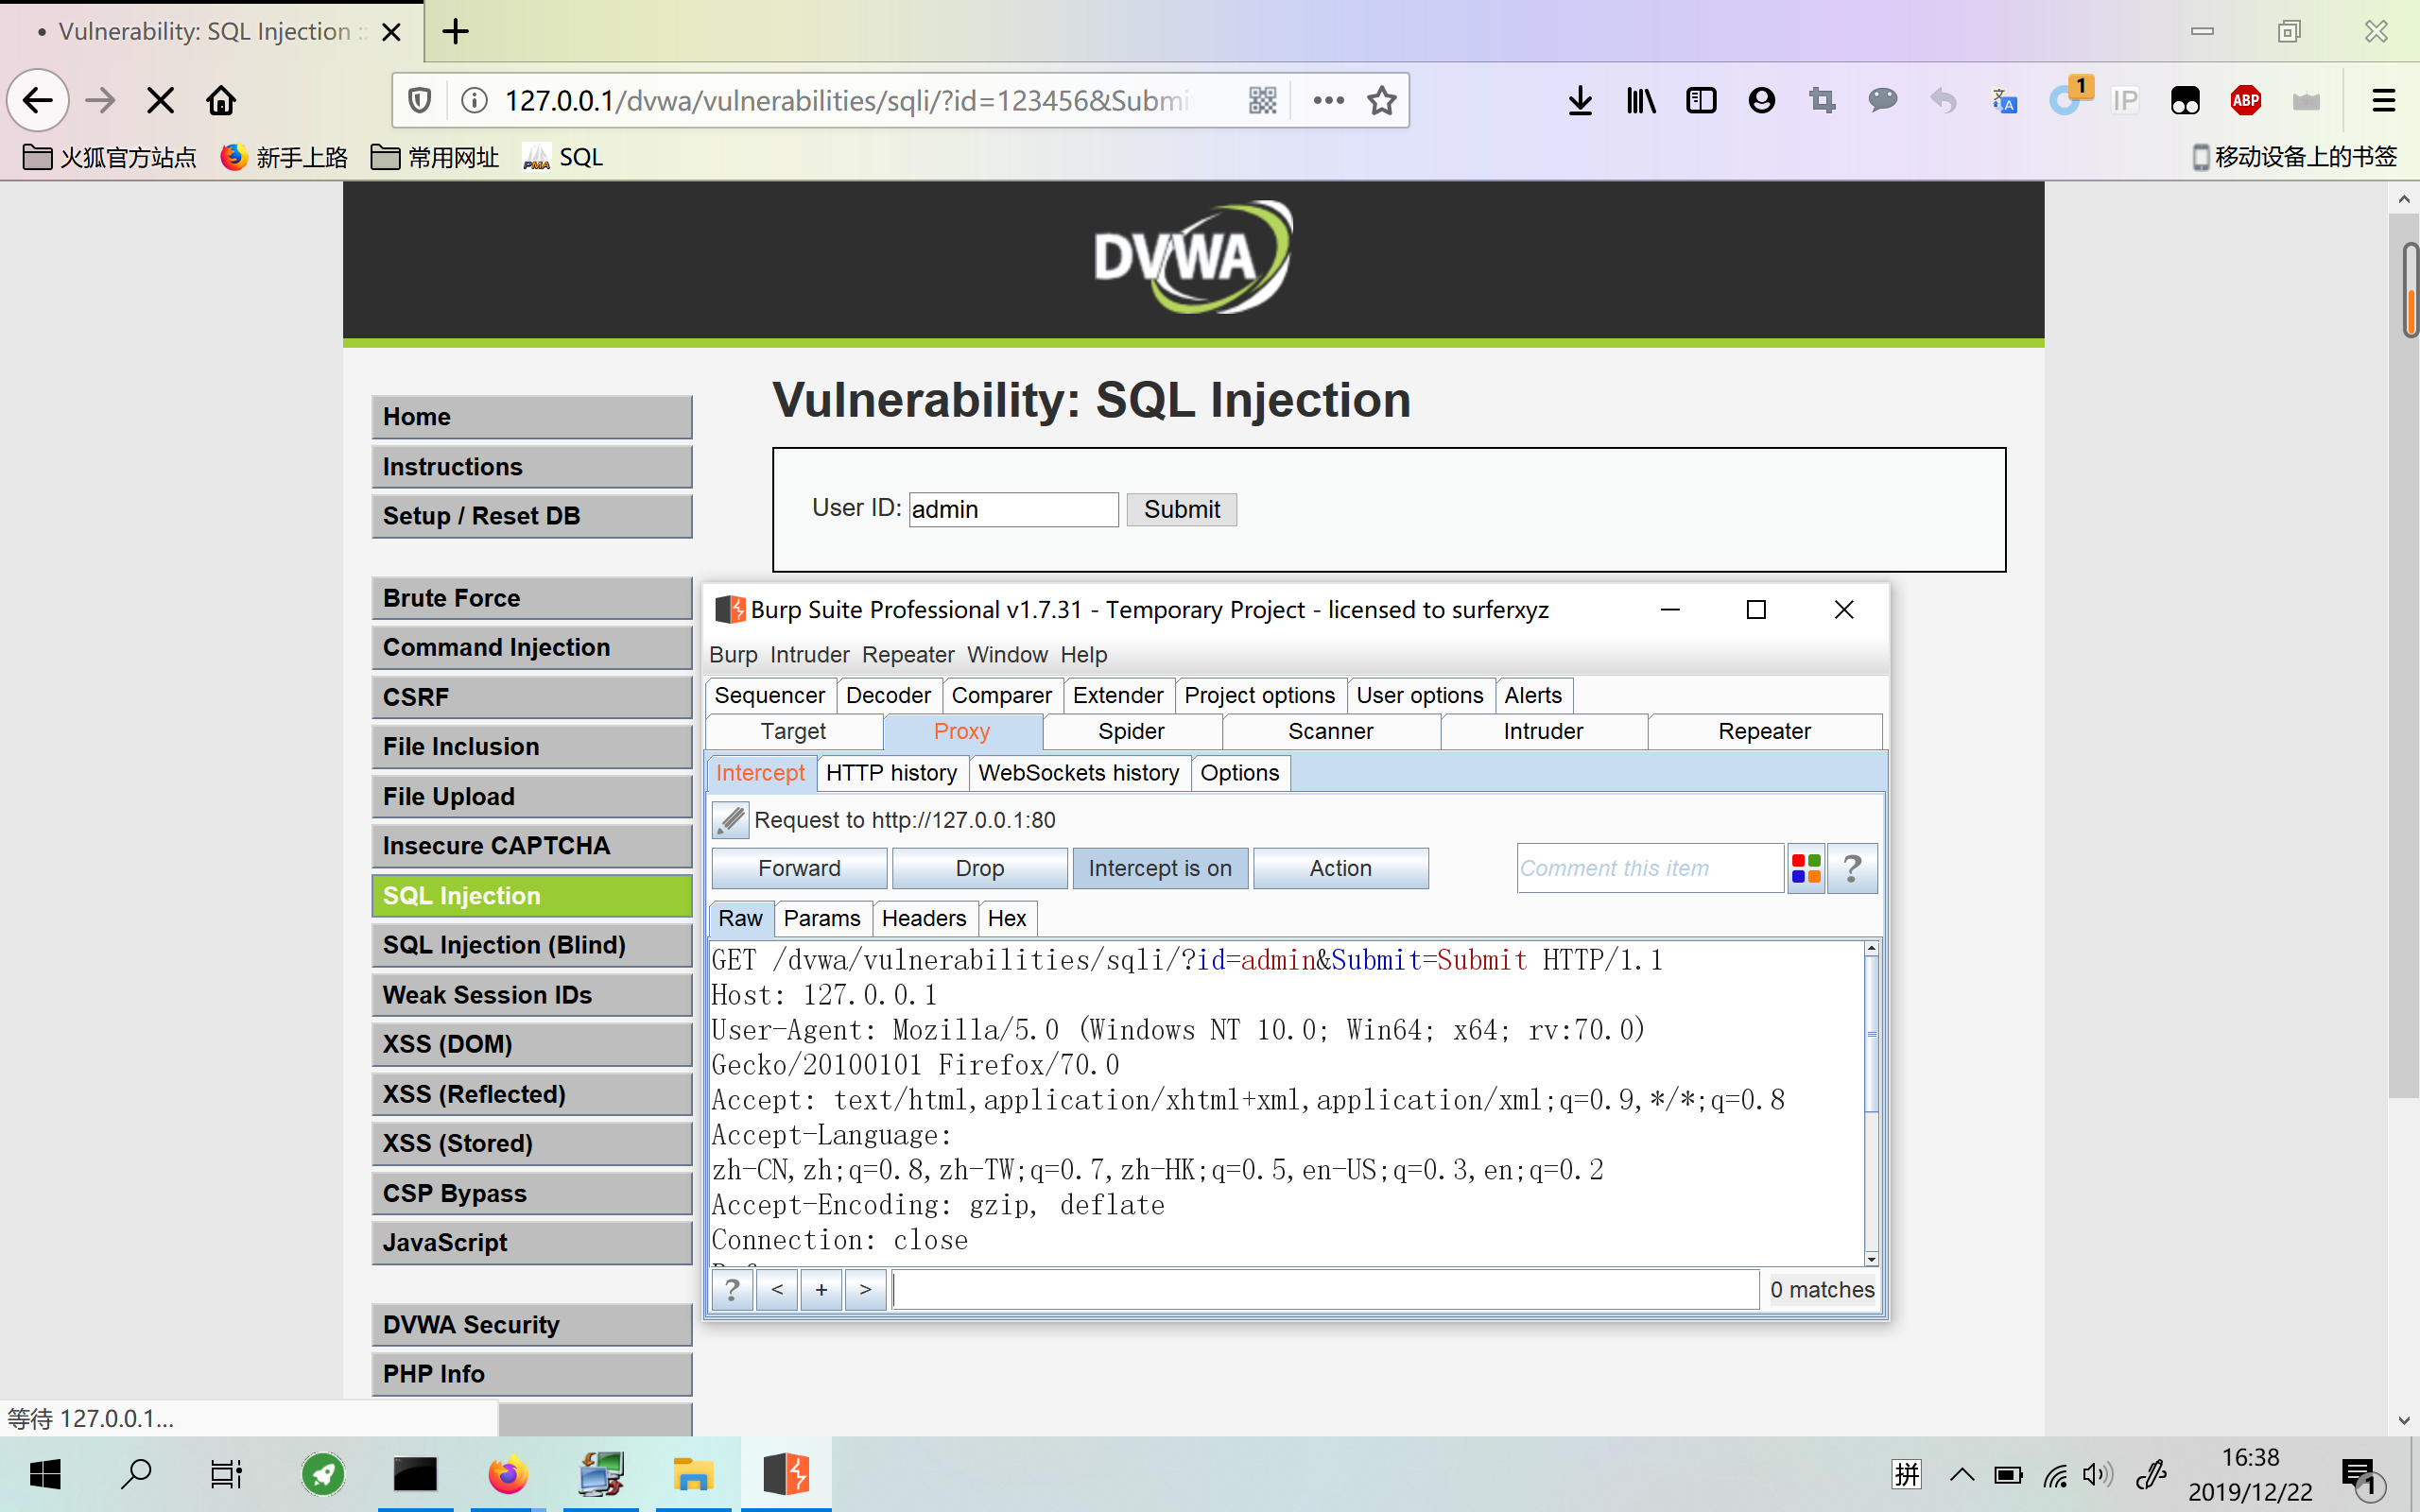Bookmark page with star icon
2420x1512 pixels.
[x=1381, y=100]
